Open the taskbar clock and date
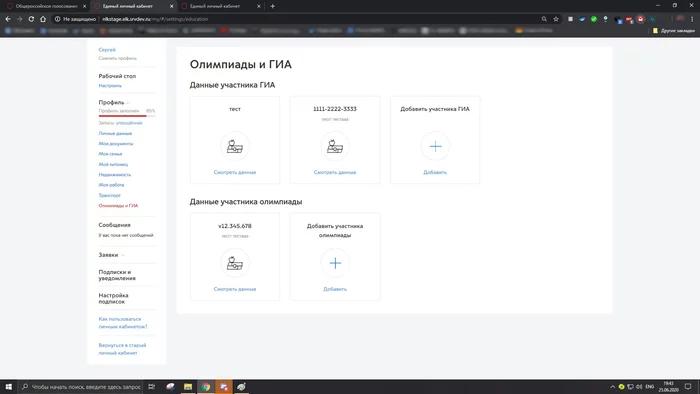Viewport: 700px width, 394px height. tap(668, 387)
